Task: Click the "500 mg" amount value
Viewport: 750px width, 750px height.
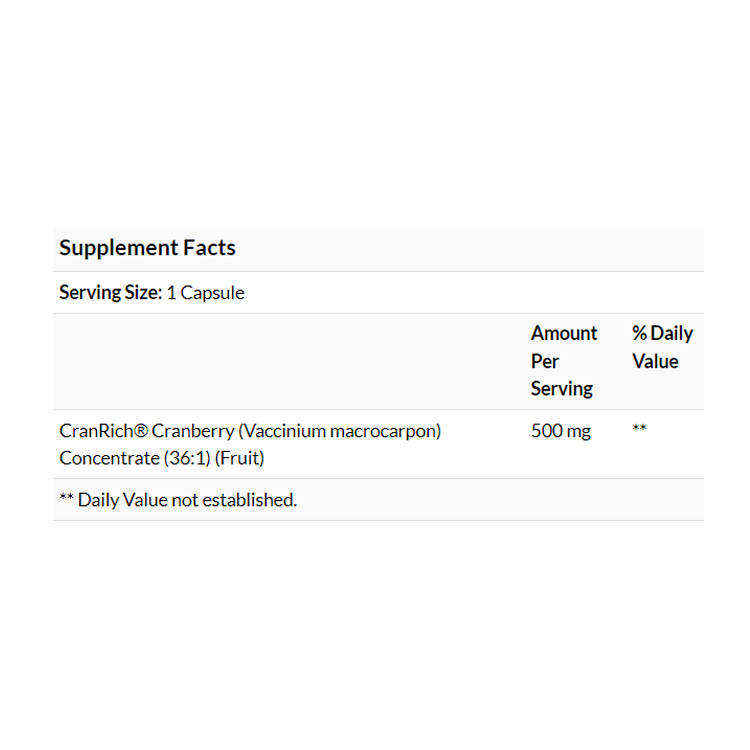Action: point(561,431)
